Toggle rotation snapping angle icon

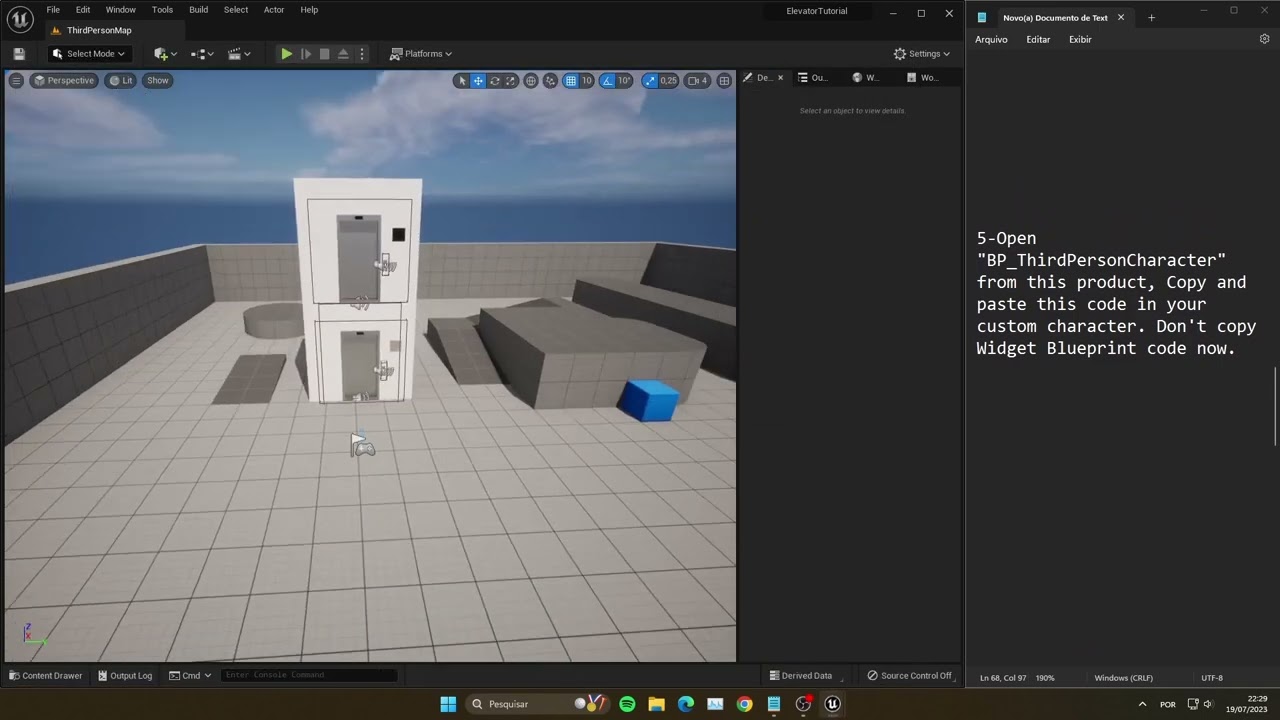click(x=607, y=81)
